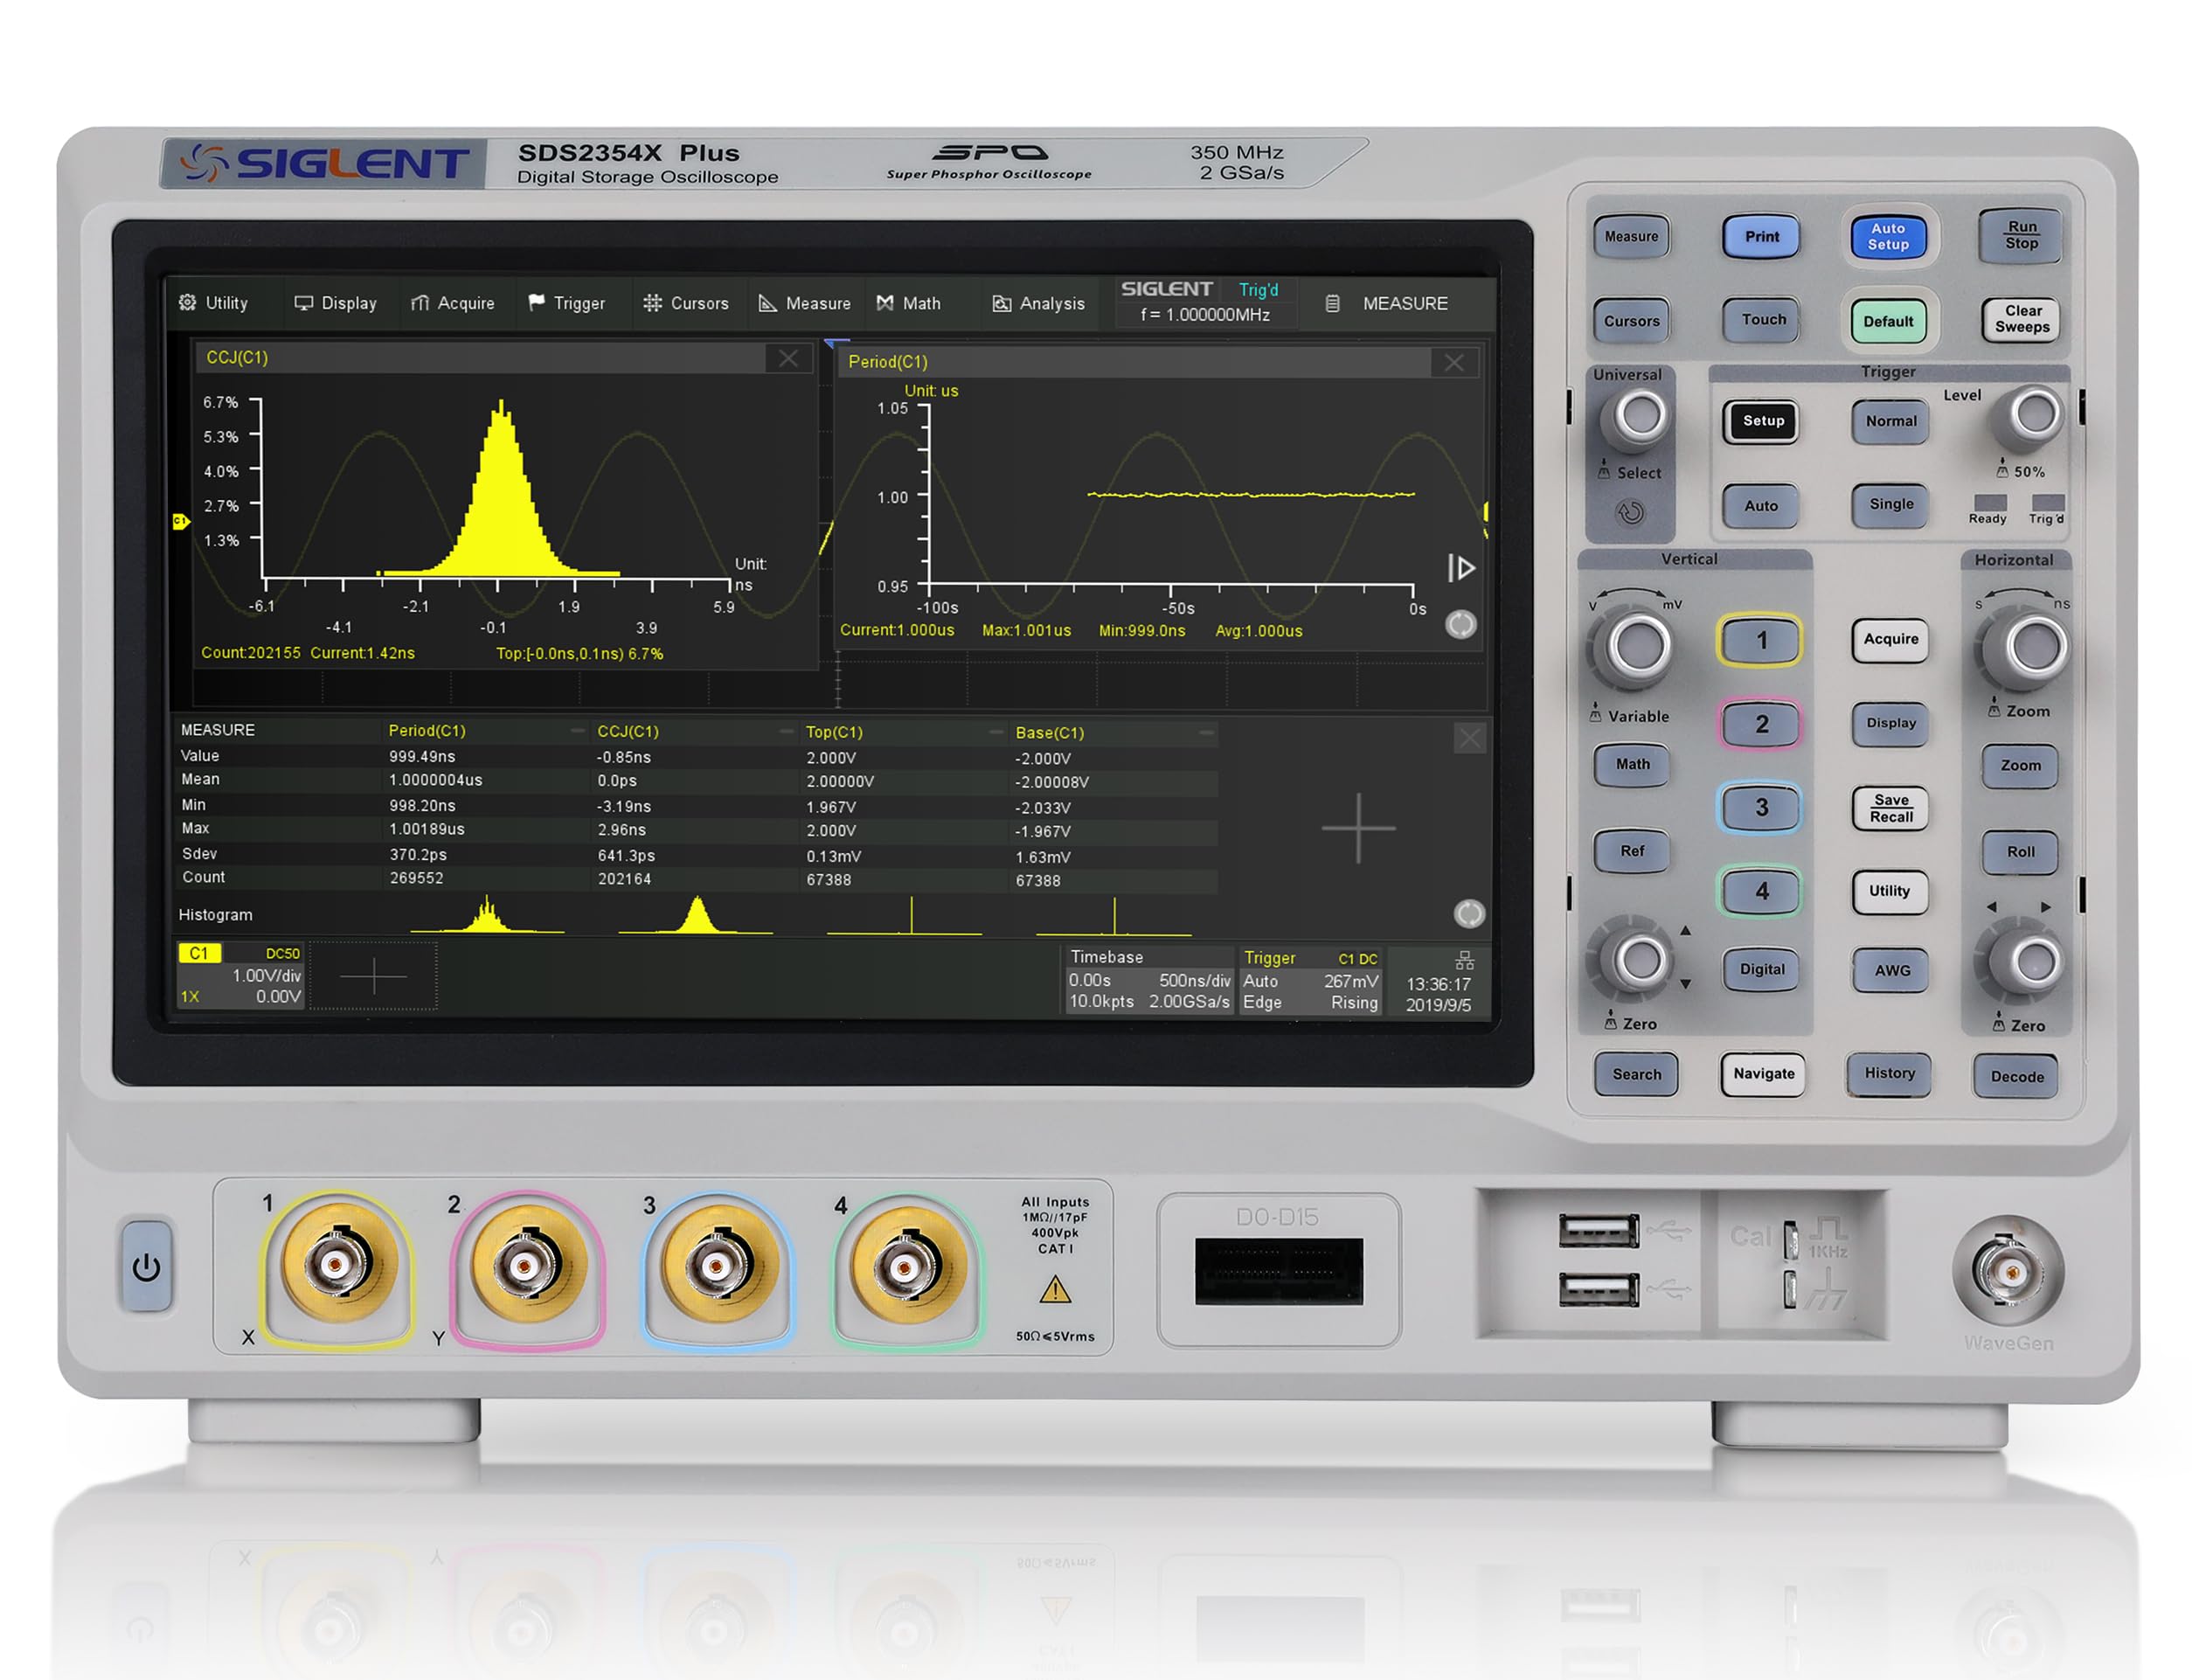
Task: Click the network status icon above clock
Action: click(x=1464, y=960)
